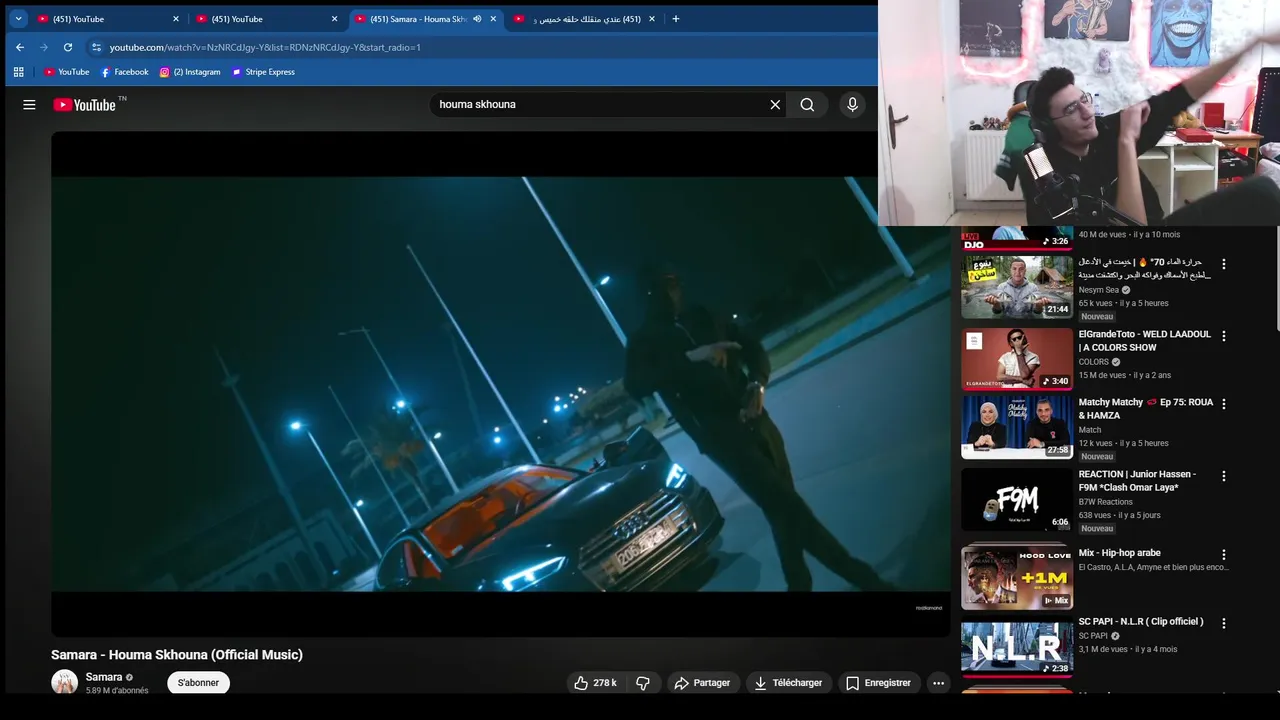Open the browser apps grid icon
Screen dimensions: 1280x720
tap(18, 72)
